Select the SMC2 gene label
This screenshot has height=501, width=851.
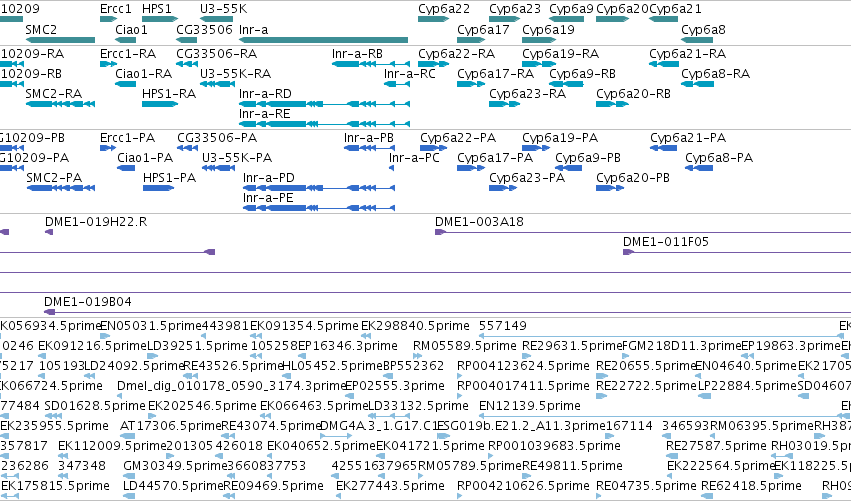[41, 29]
